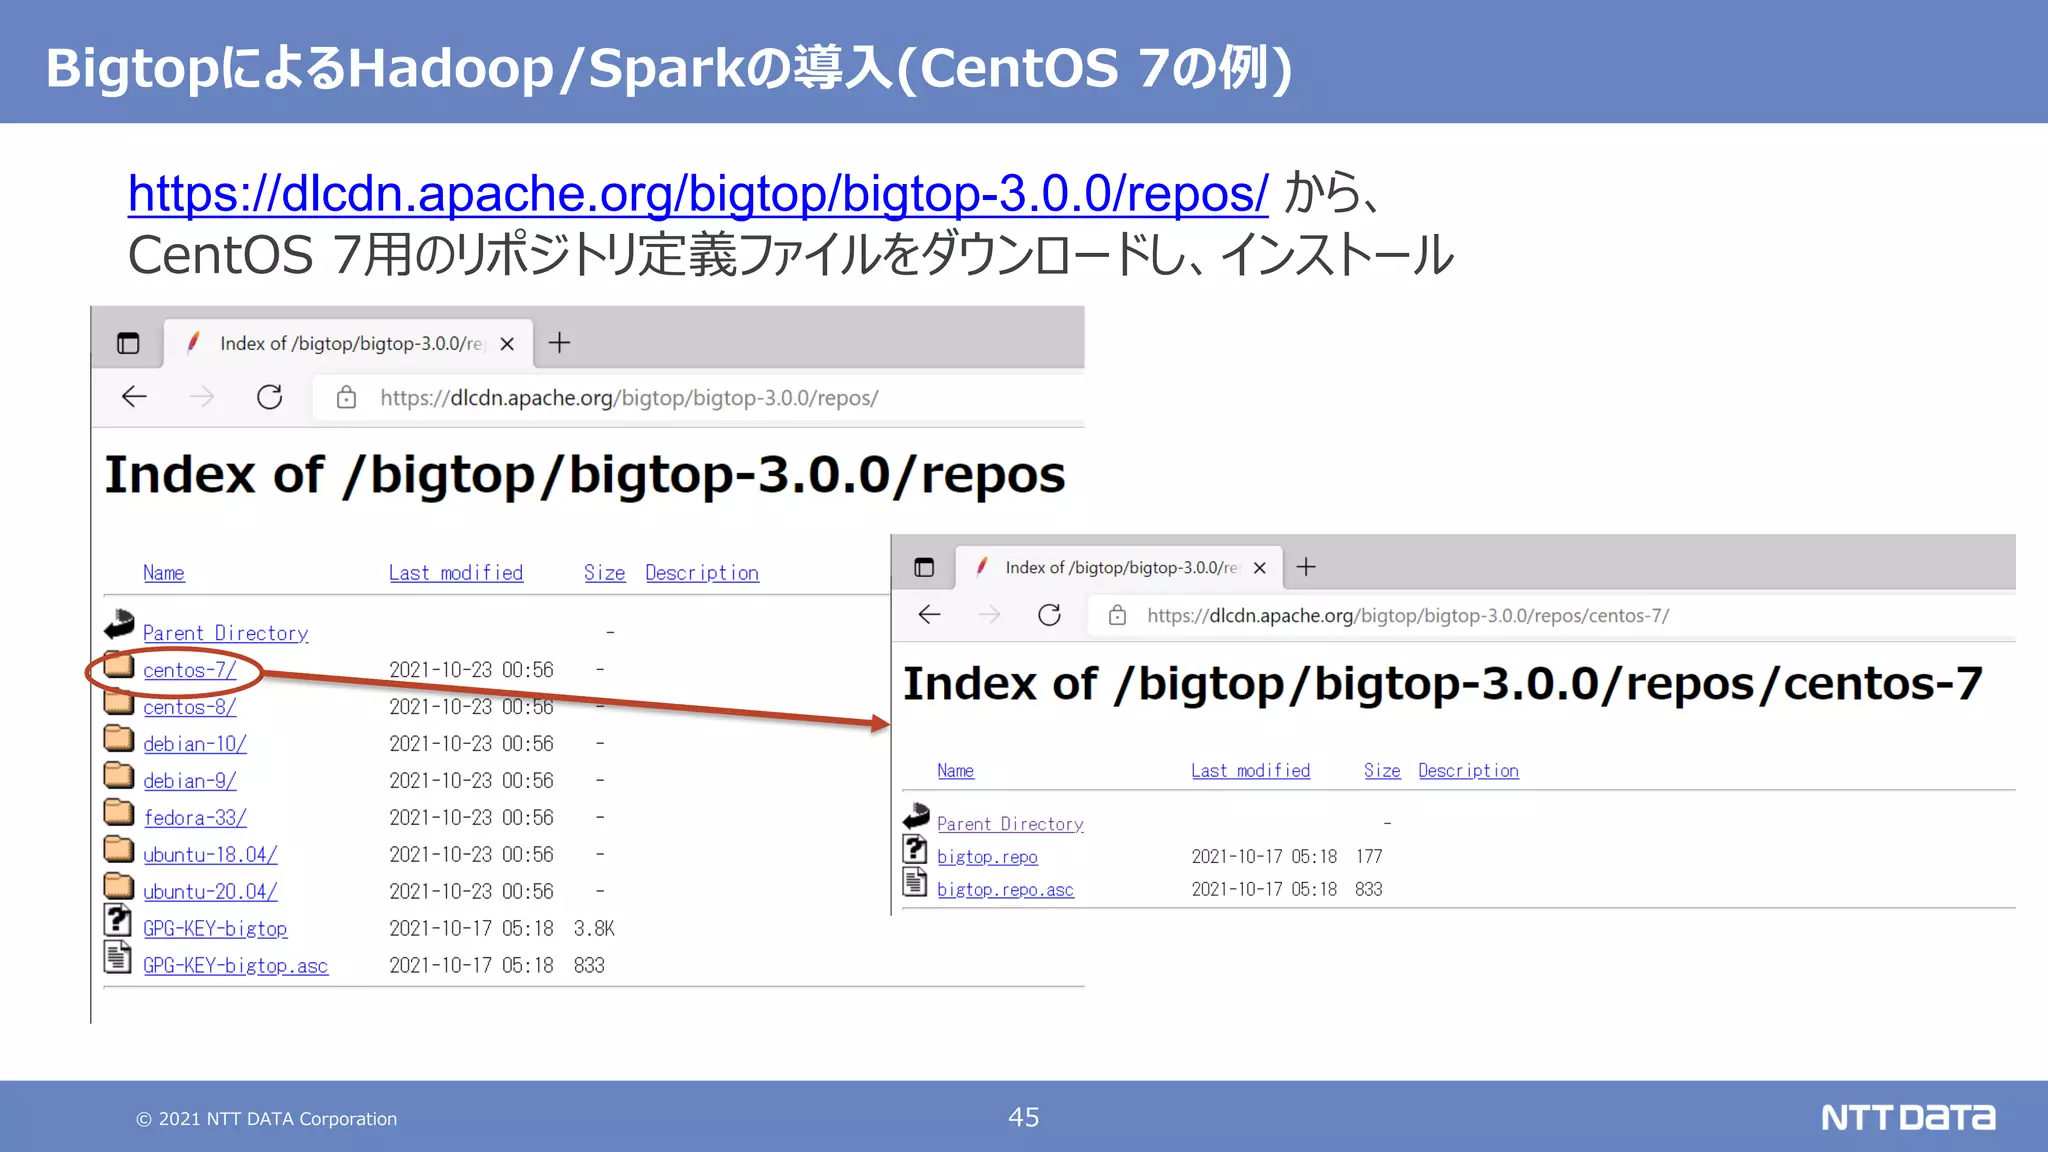Open the fedora-33/ folder link

(x=195, y=818)
